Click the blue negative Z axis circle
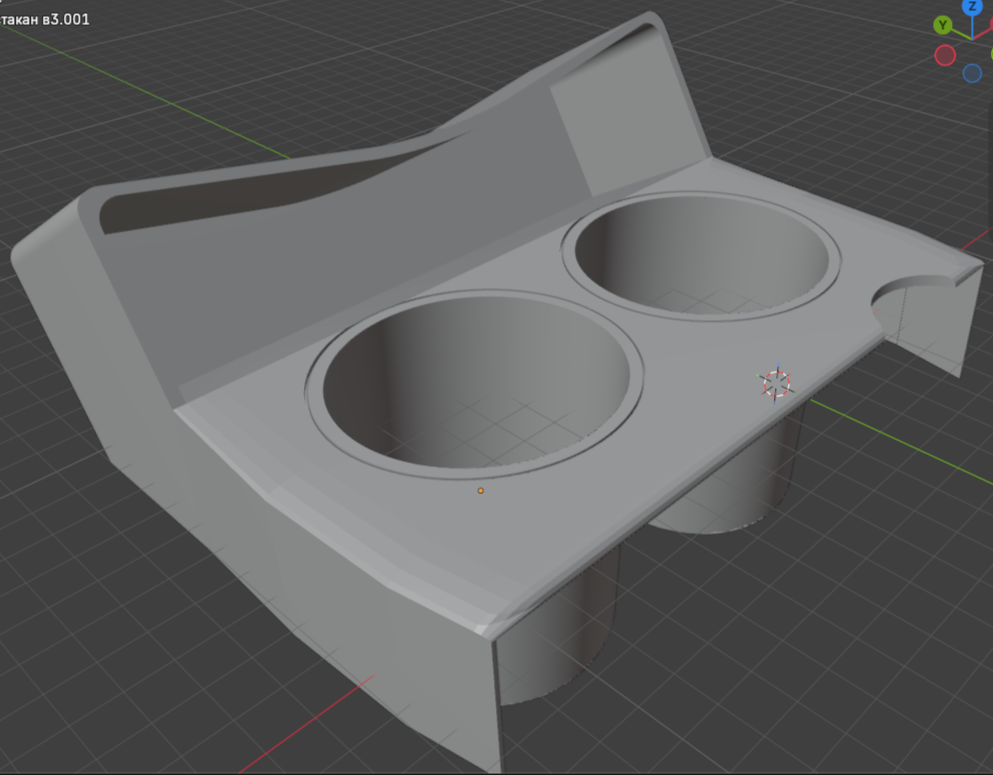This screenshot has width=993, height=775. click(972, 73)
